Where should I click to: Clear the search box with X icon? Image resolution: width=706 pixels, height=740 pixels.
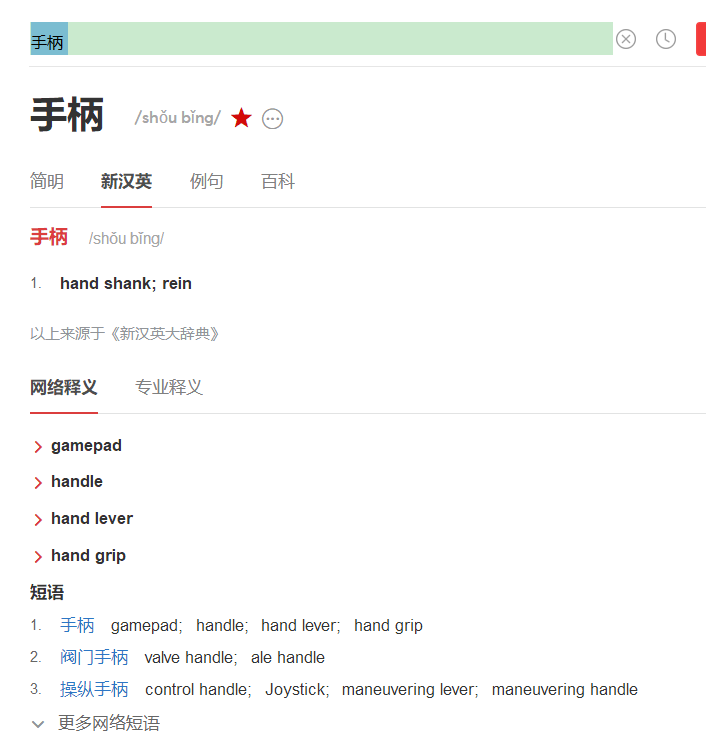coord(626,39)
